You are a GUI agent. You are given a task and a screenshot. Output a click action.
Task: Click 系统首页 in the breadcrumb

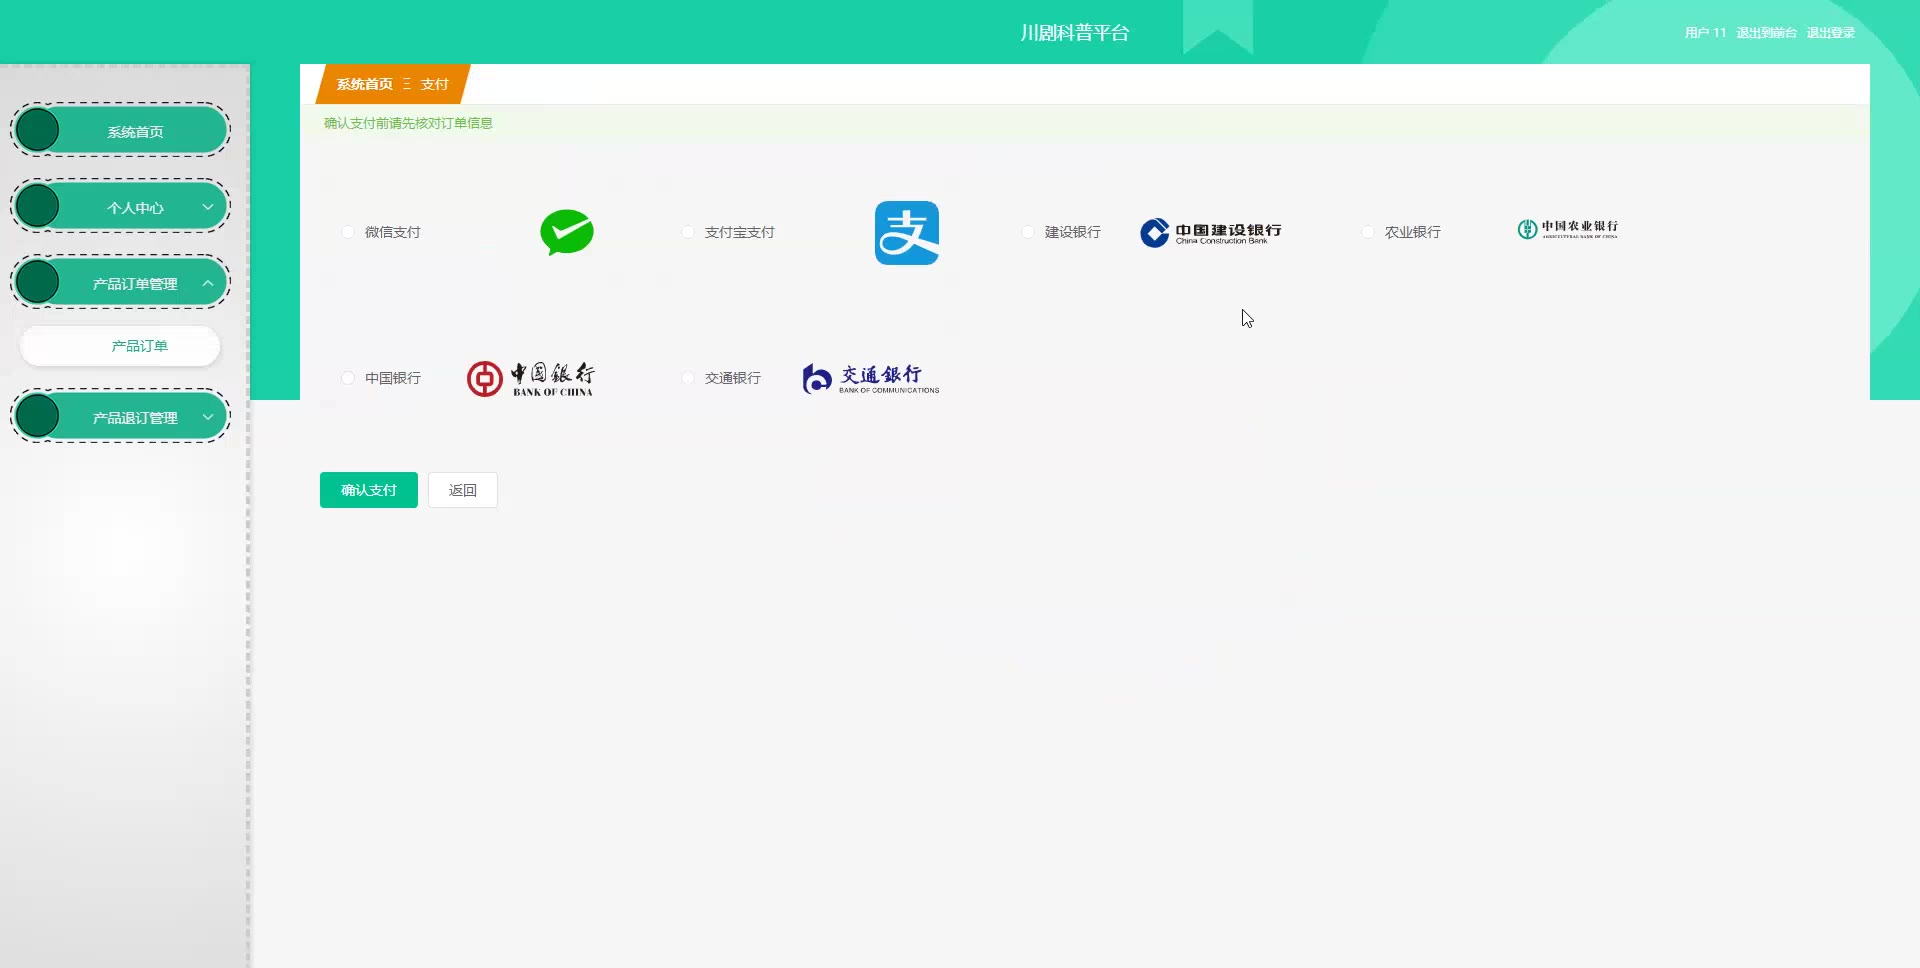click(365, 84)
